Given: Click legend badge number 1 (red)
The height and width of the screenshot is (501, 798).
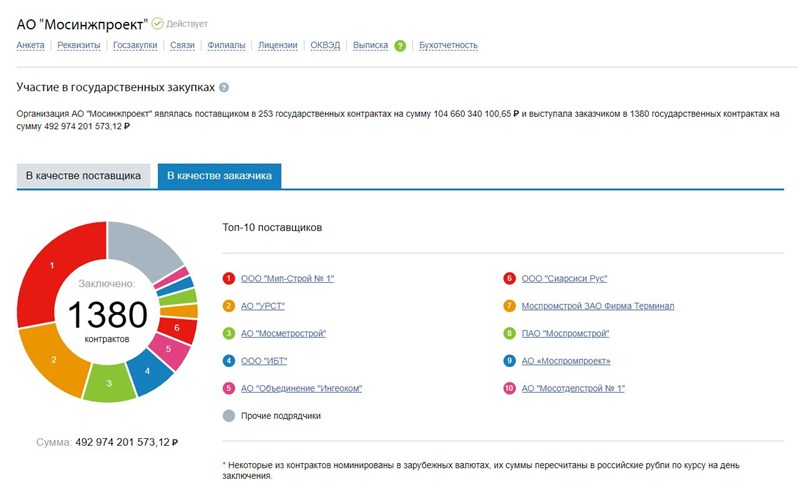Looking at the screenshot, I should pyautogui.click(x=229, y=279).
